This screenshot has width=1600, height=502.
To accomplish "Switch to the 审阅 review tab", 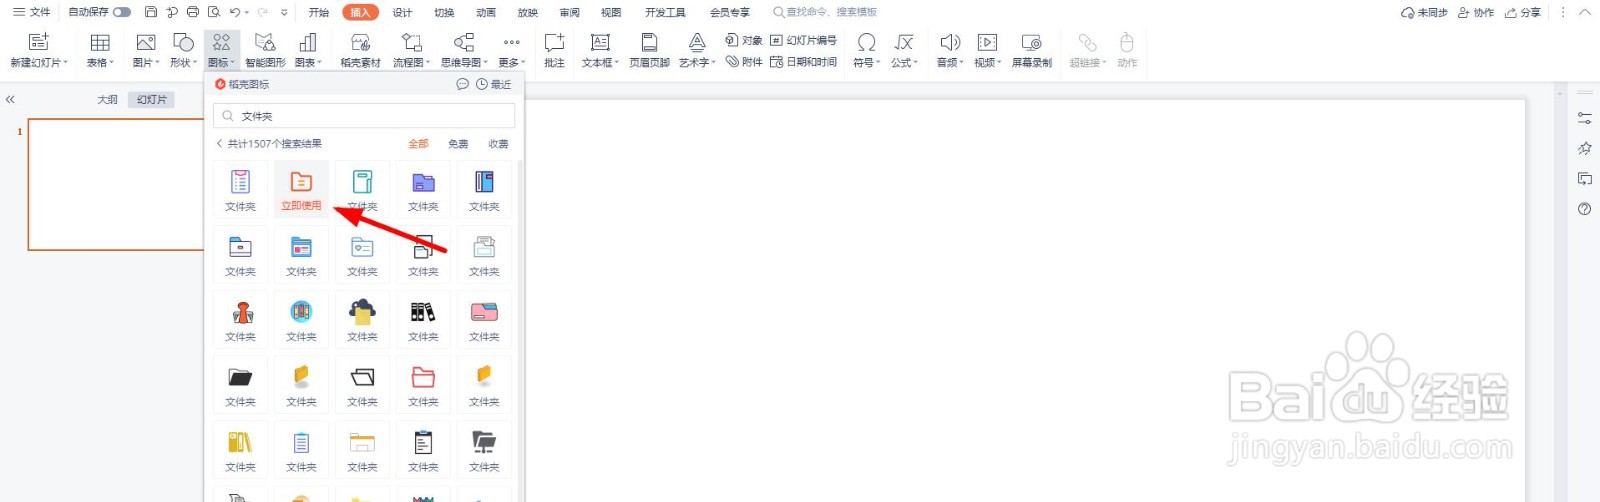I will [x=569, y=12].
